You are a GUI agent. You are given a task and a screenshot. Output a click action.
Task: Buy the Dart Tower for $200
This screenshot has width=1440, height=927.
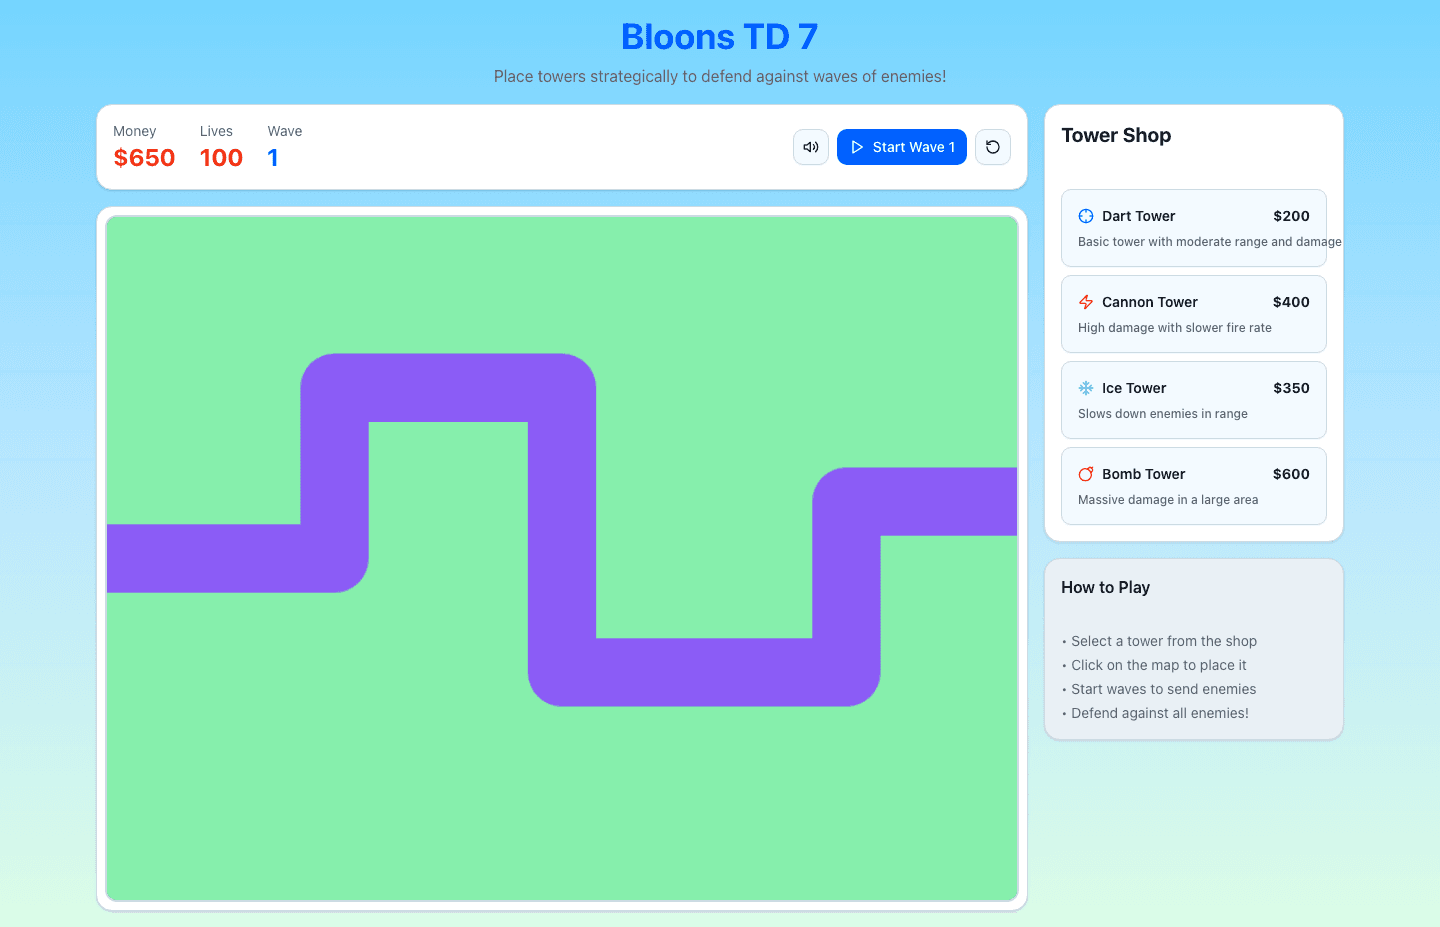(x=1193, y=228)
